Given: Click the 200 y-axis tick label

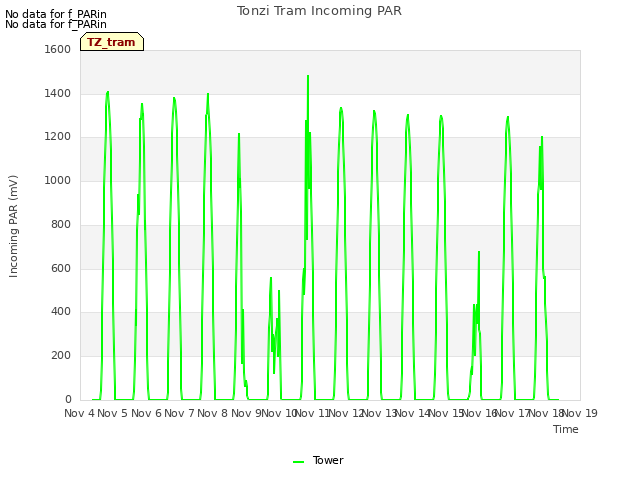Looking at the screenshot, I should 61,356.
